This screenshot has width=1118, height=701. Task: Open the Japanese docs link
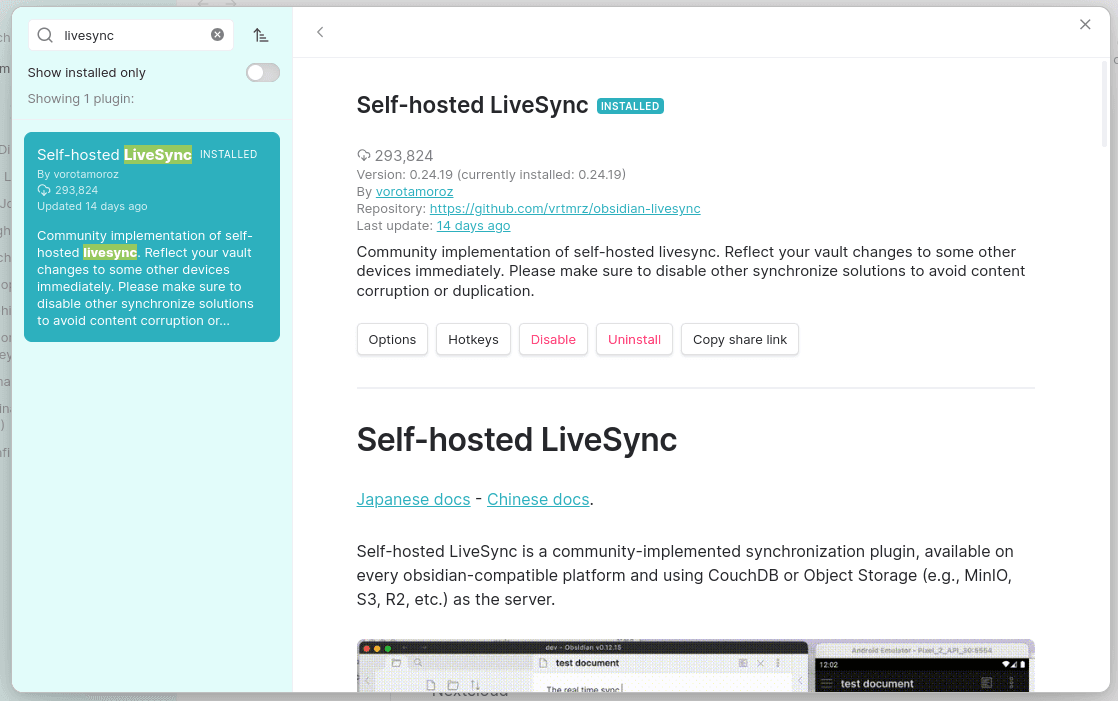[414, 499]
